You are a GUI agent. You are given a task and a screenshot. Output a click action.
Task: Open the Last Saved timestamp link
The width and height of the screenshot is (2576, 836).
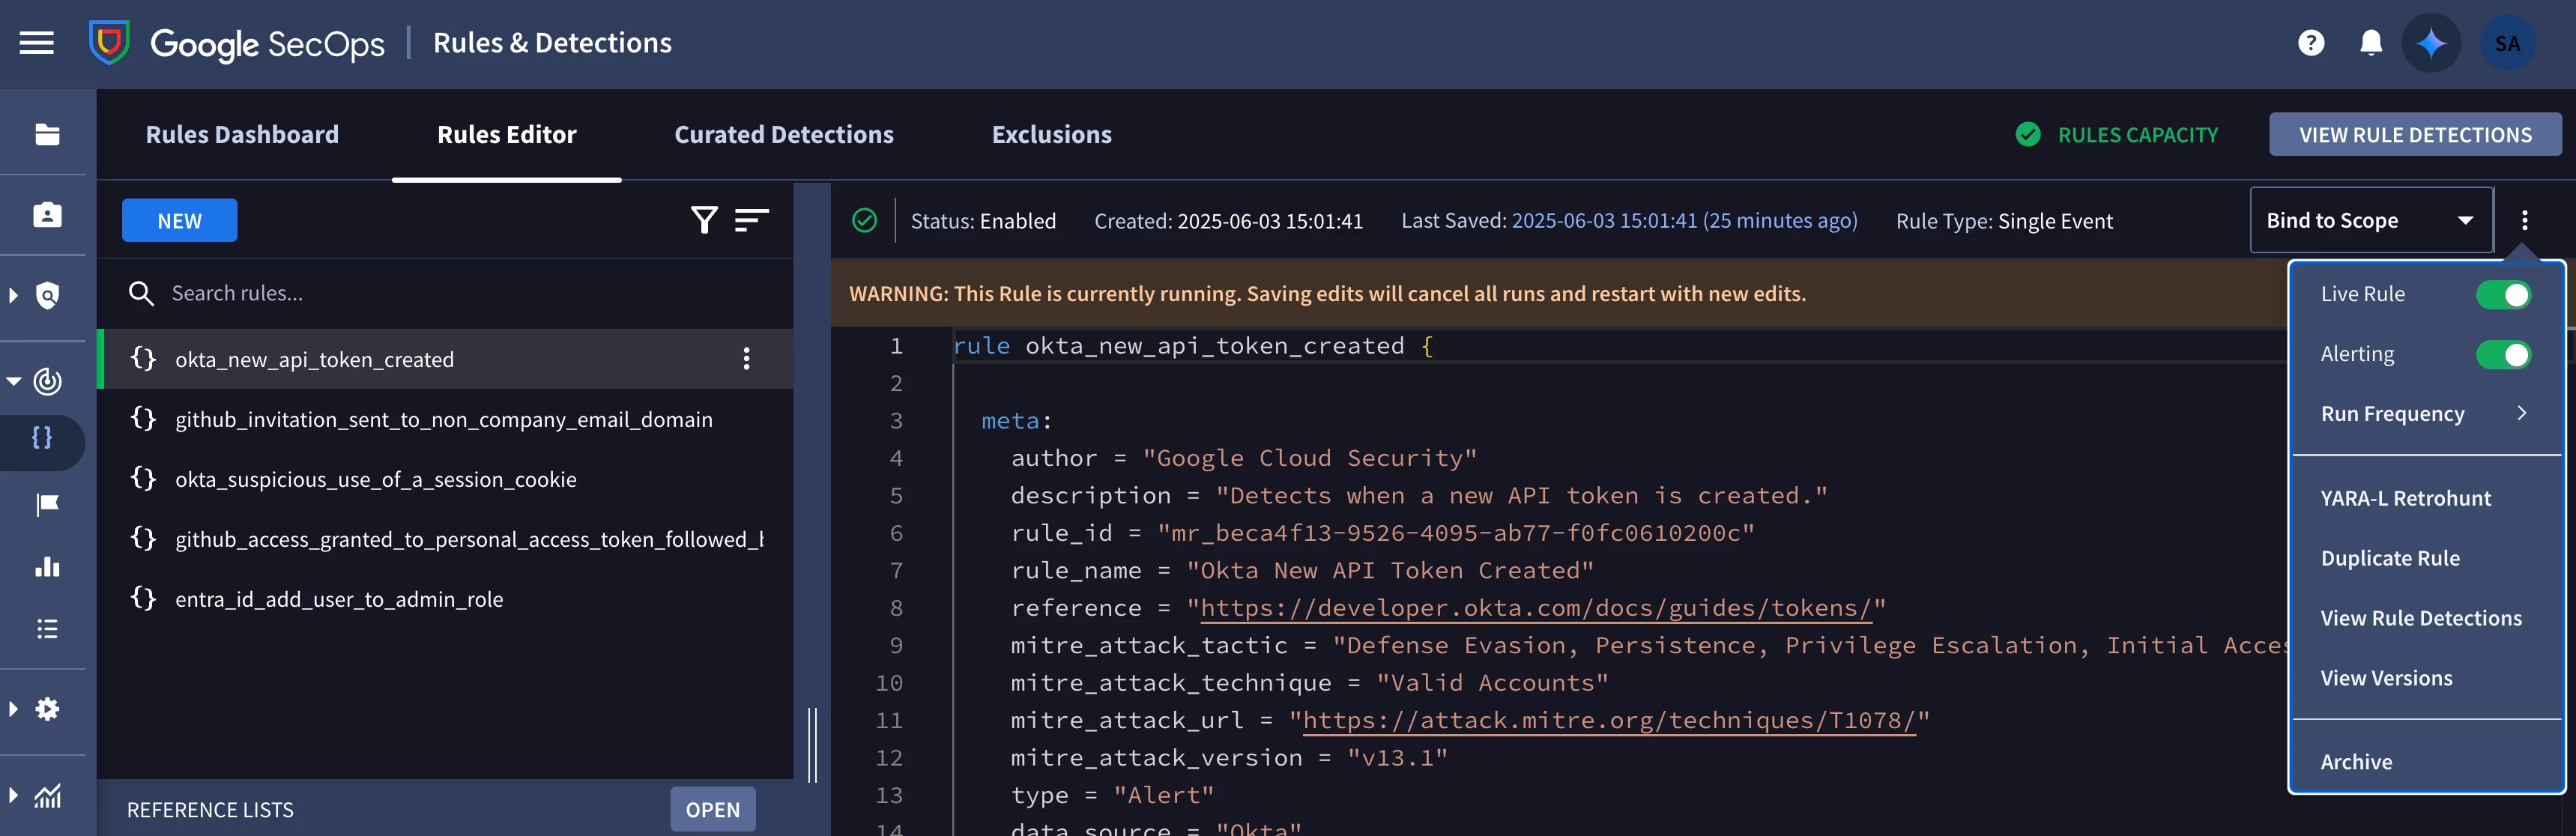(1684, 220)
